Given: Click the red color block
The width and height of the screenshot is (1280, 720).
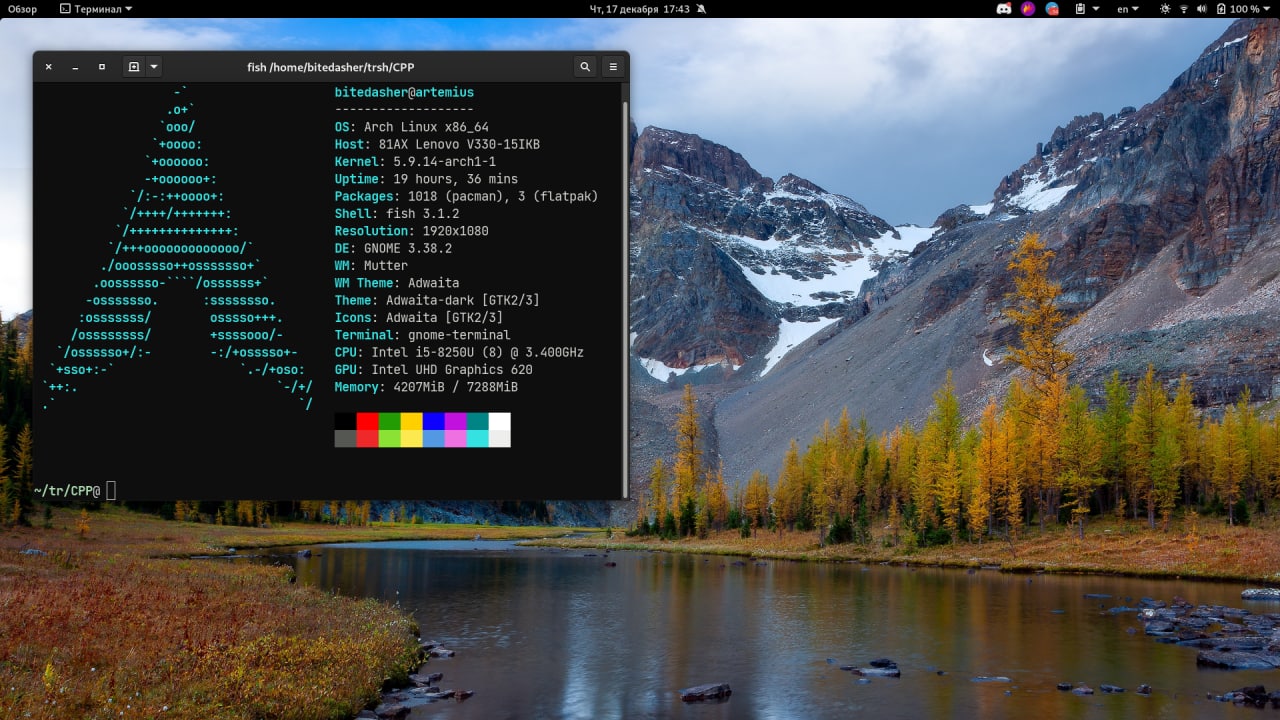Looking at the screenshot, I should pyautogui.click(x=367, y=421).
